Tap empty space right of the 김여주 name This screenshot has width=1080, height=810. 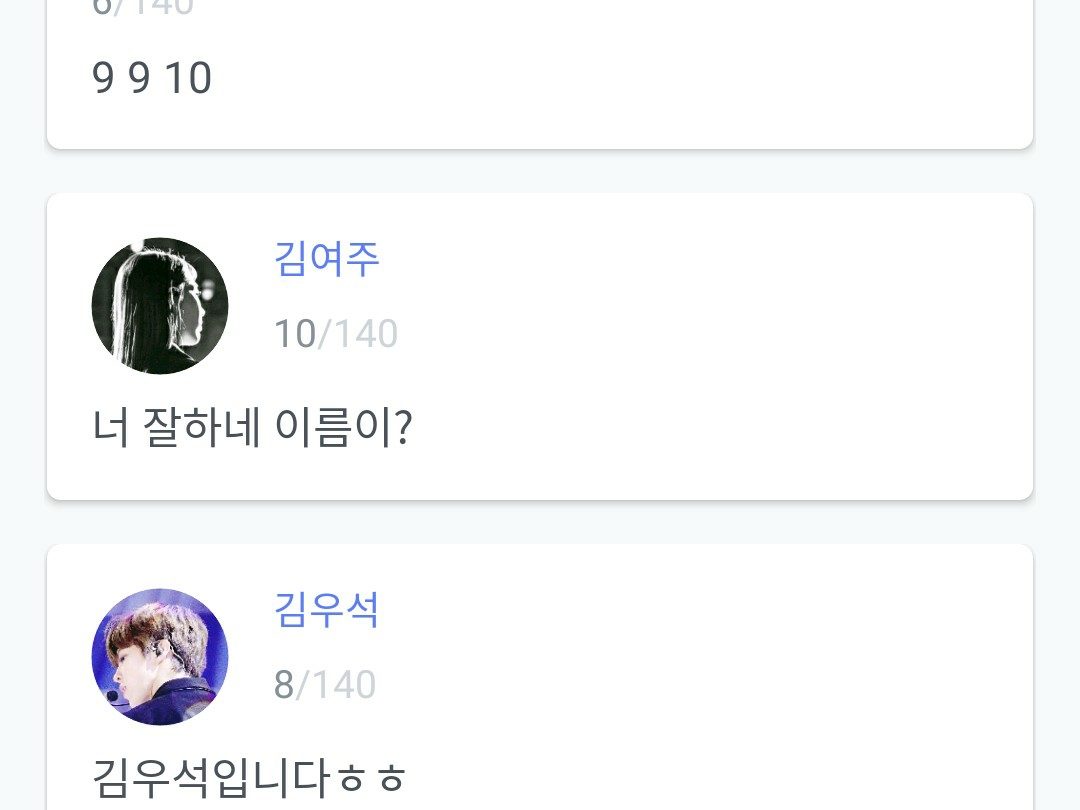click(700, 259)
